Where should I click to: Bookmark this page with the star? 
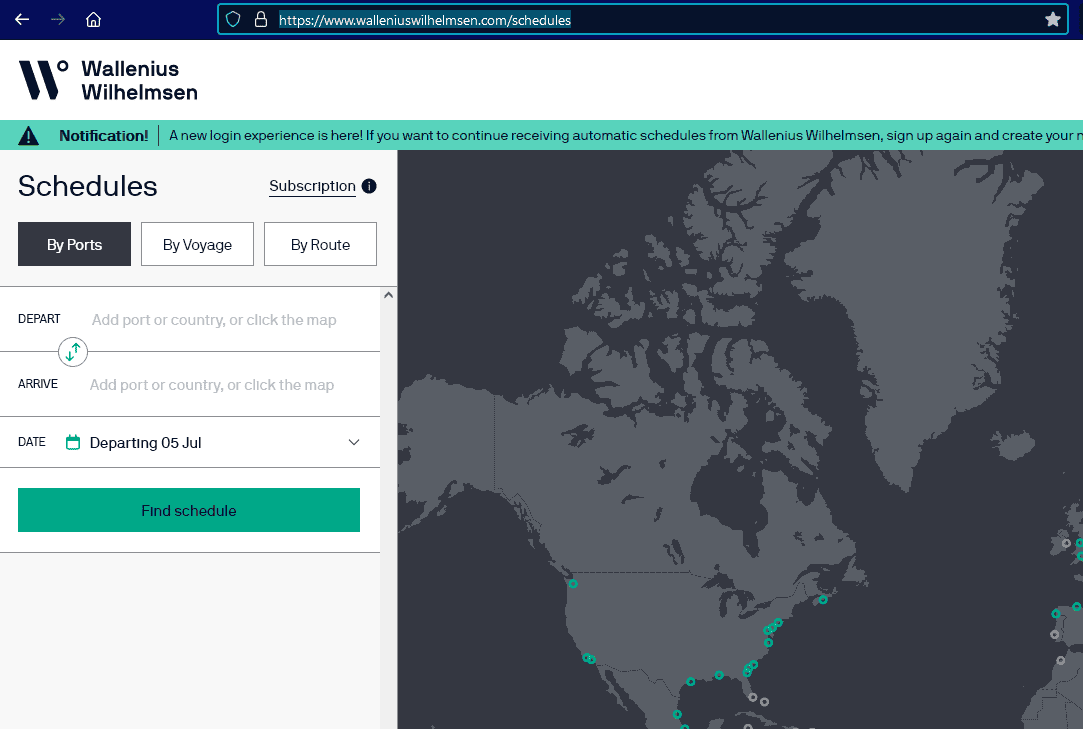point(1053,19)
